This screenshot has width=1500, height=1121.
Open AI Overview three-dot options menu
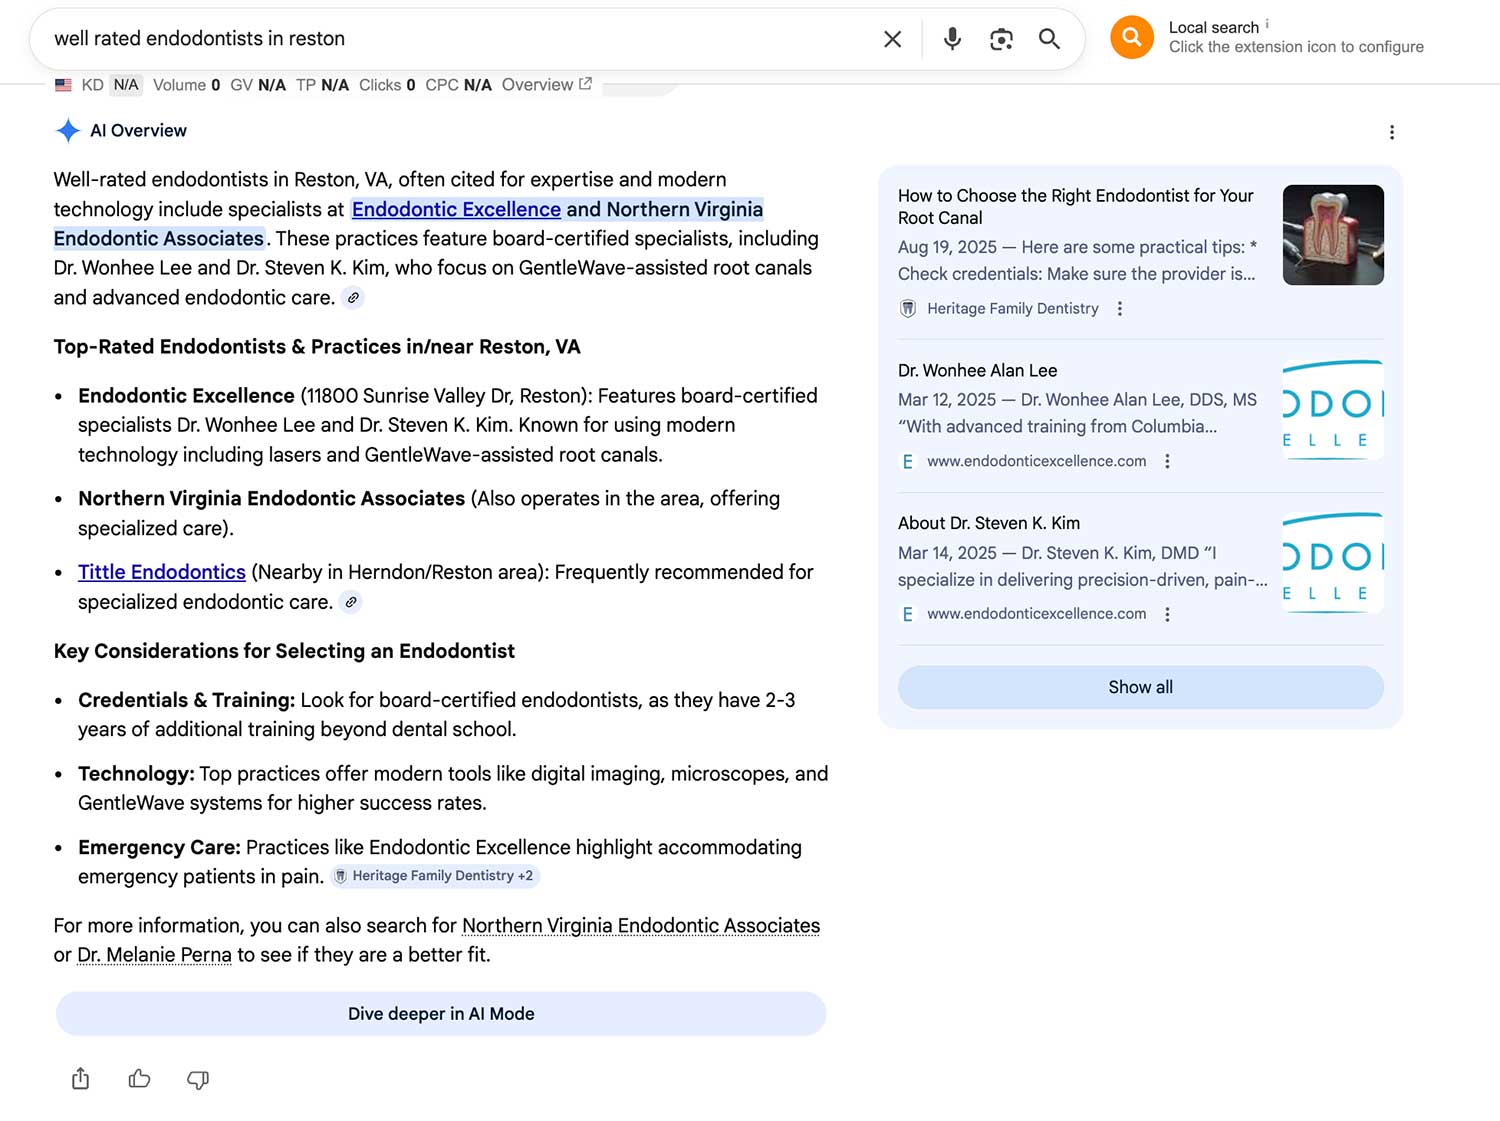click(x=1391, y=132)
